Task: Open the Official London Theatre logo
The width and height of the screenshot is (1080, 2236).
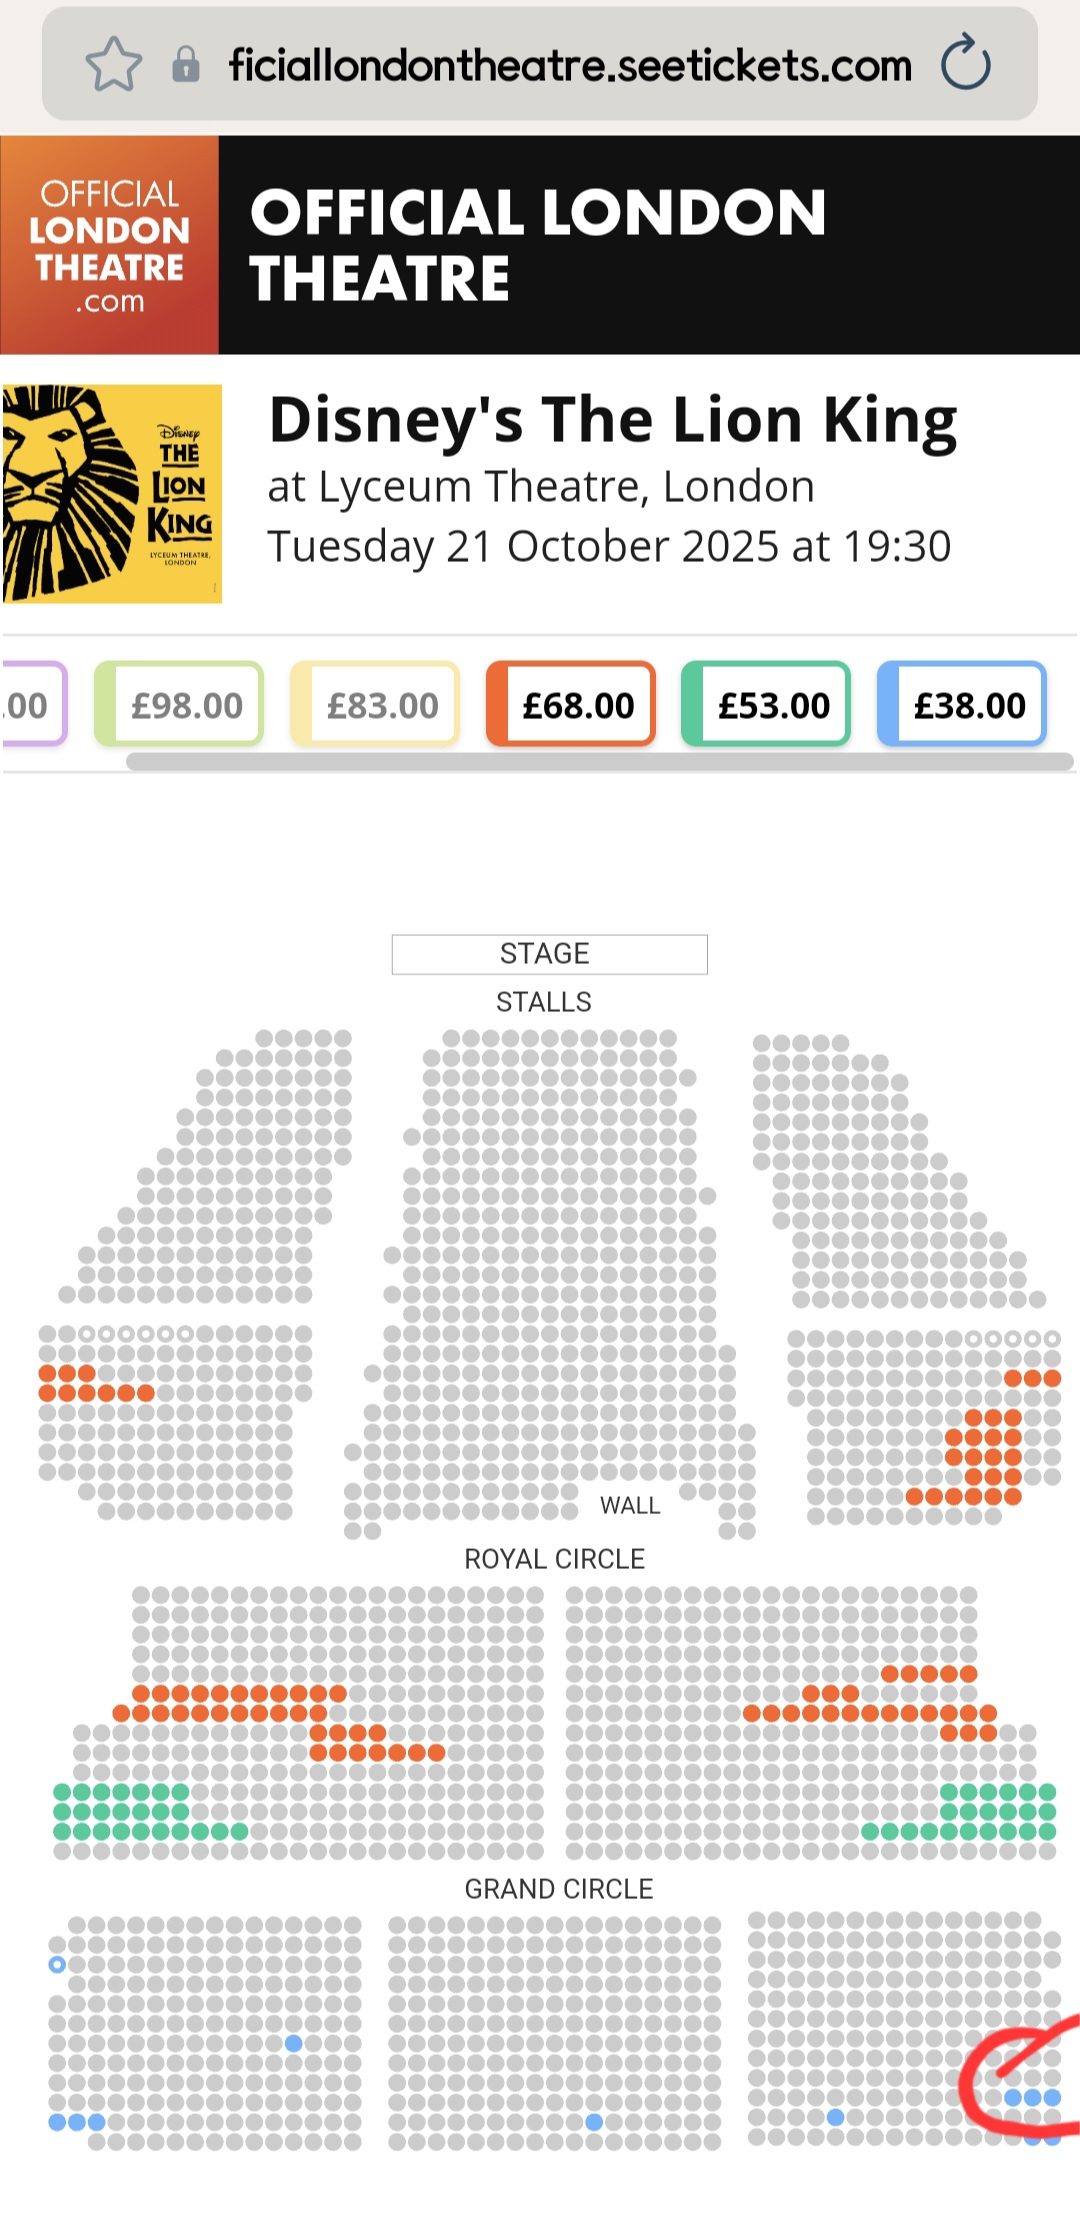Action: click(x=110, y=245)
